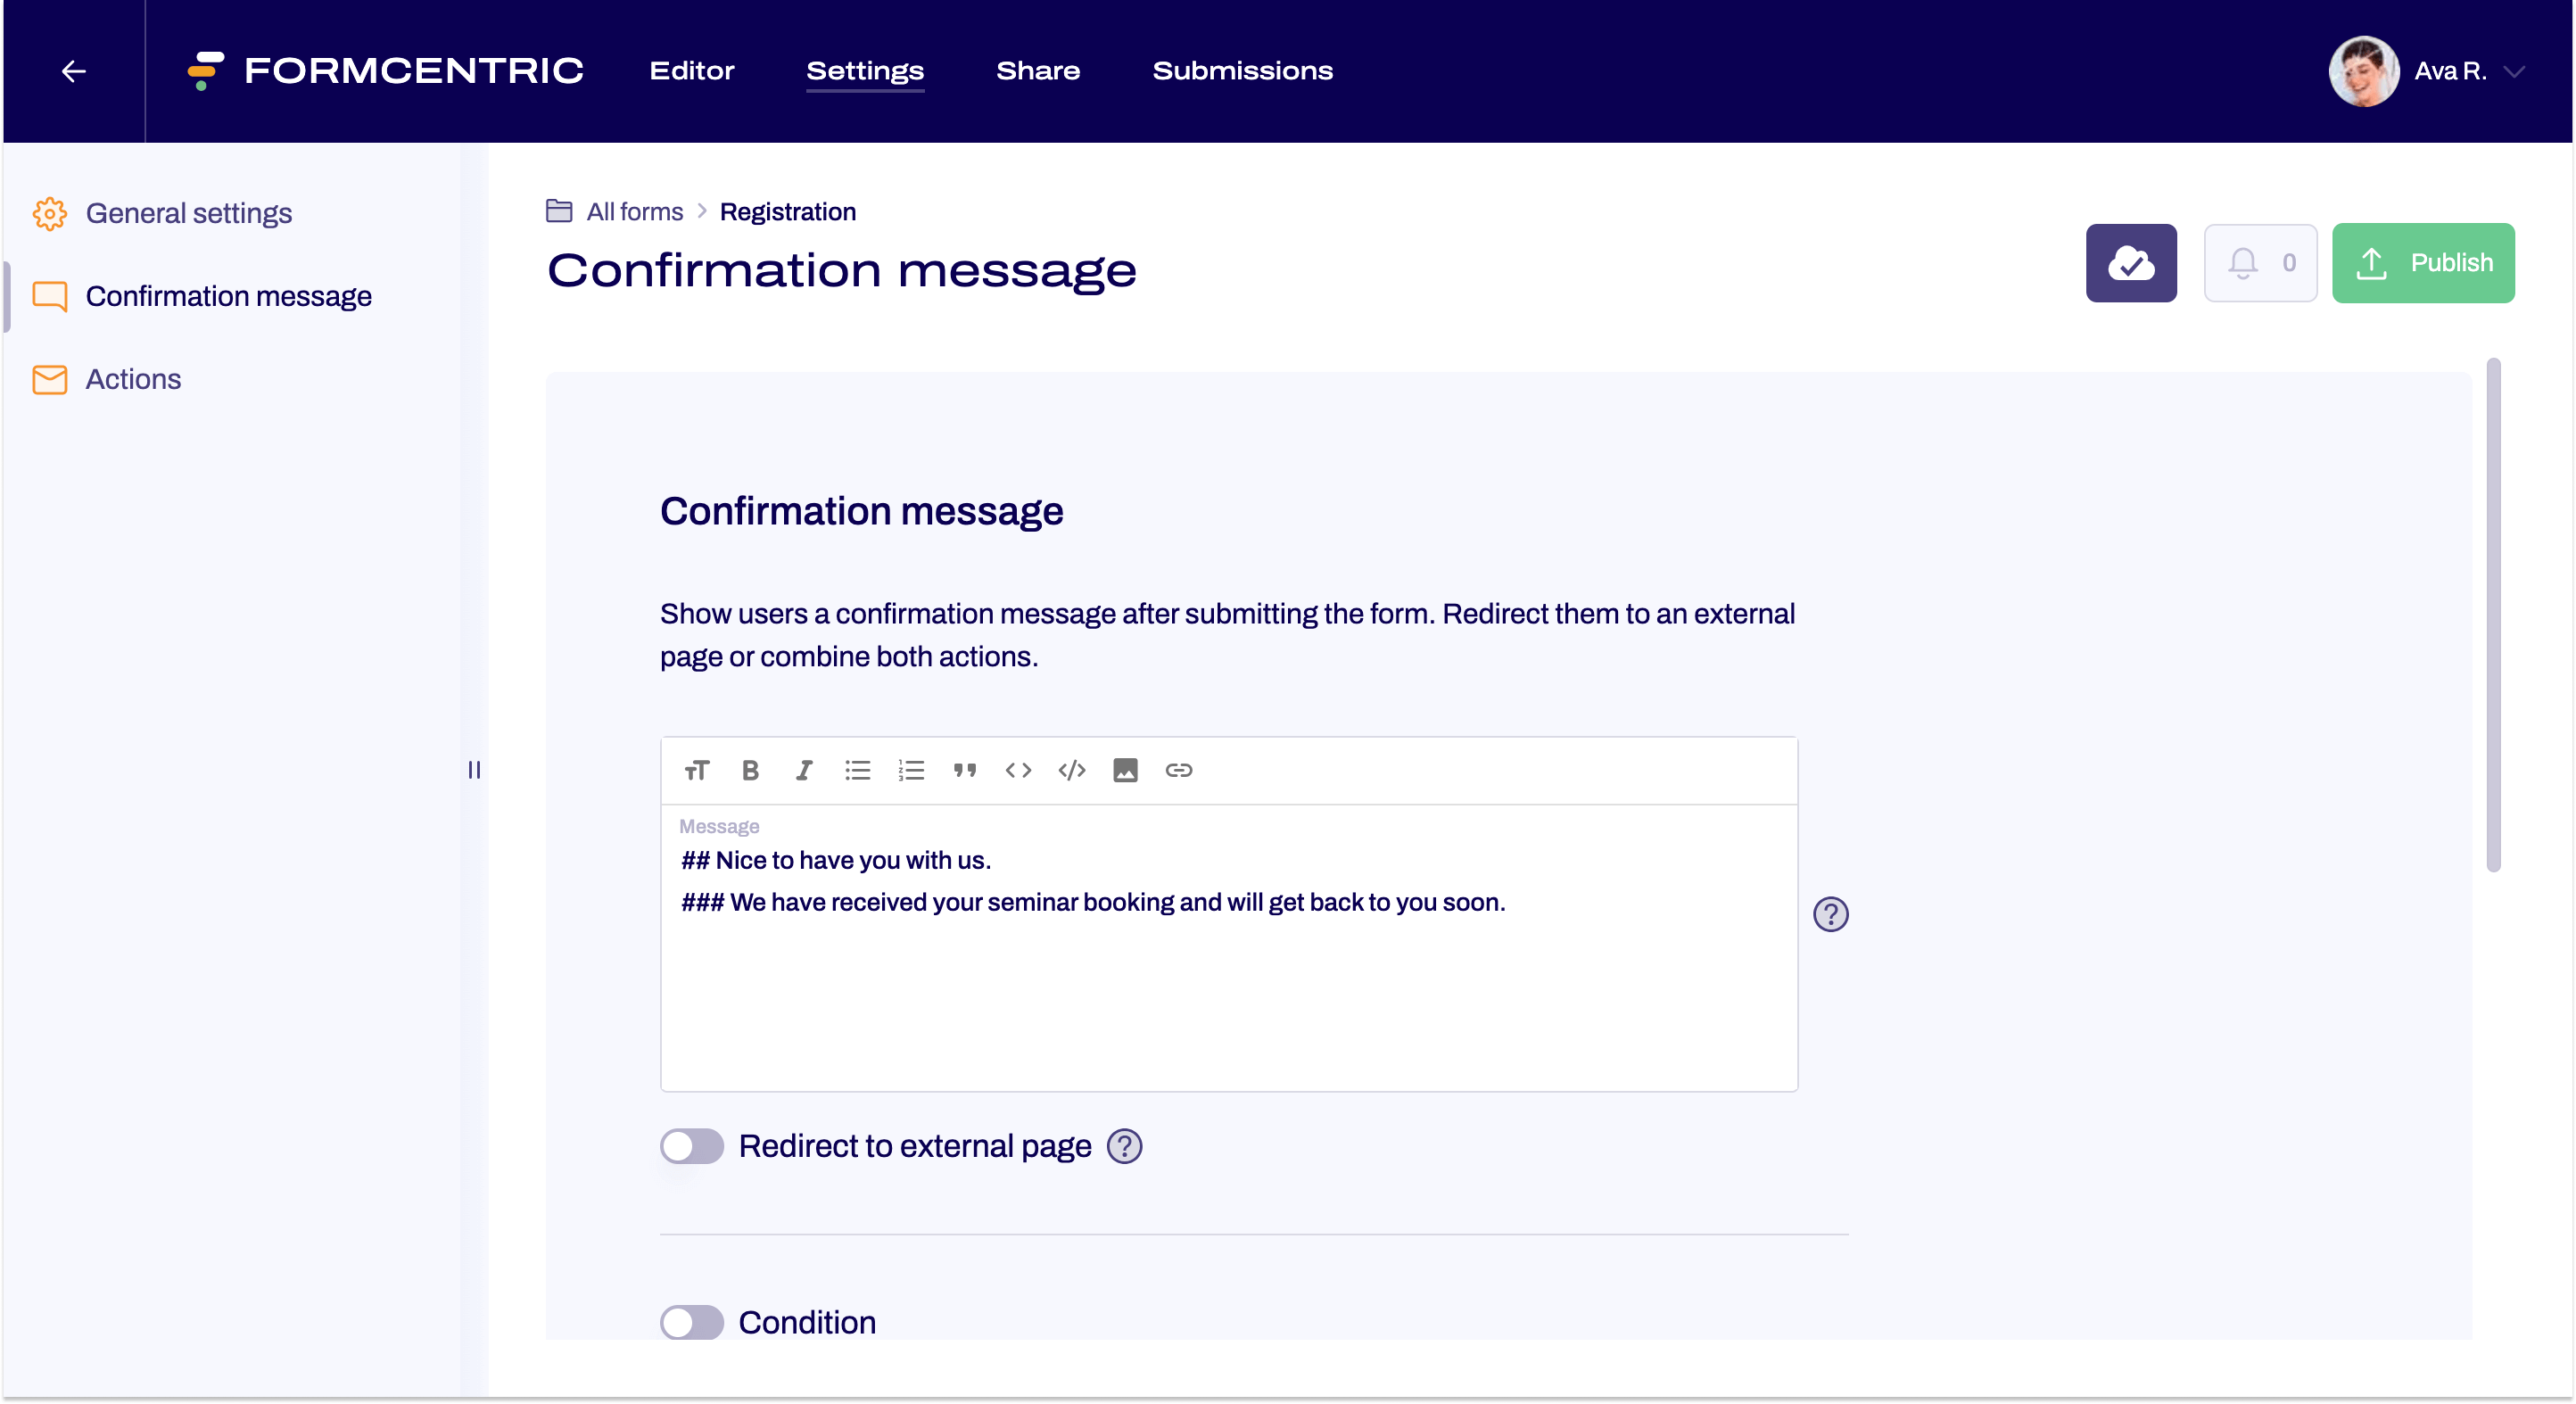2576x1404 pixels.
Task: Insert a hyperlink into the message
Action: pyautogui.click(x=1180, y=770)
